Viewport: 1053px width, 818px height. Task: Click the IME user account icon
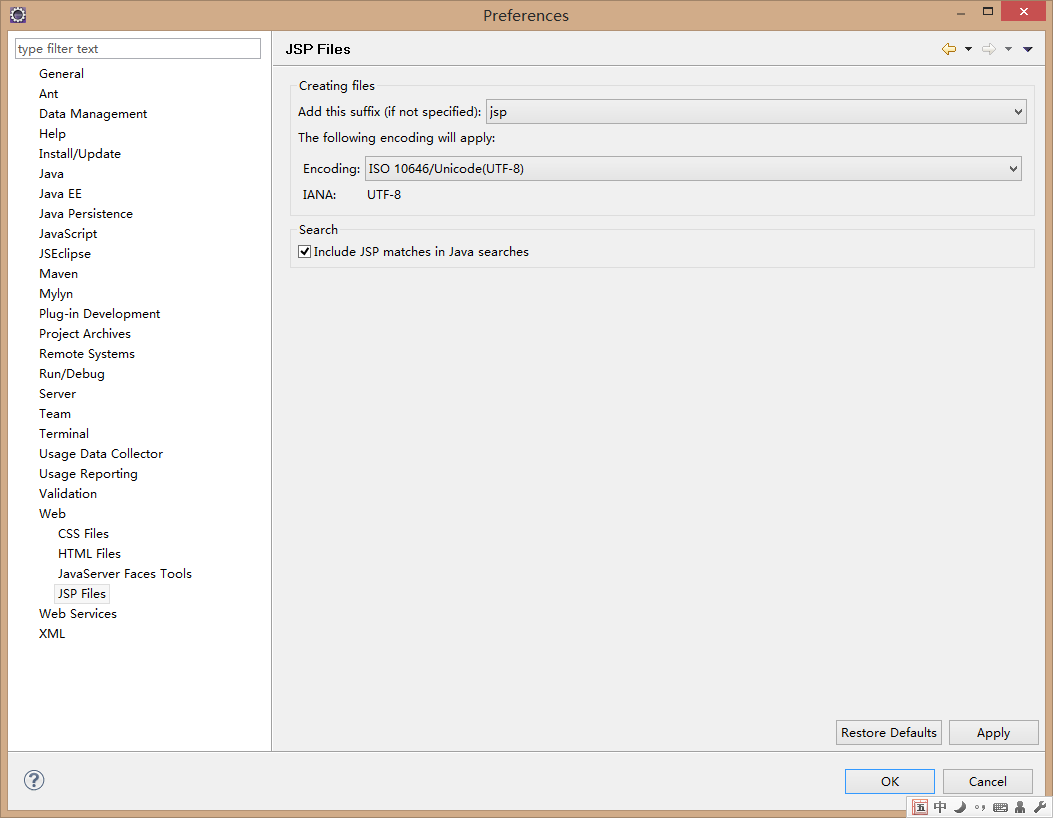(1020, 807)
